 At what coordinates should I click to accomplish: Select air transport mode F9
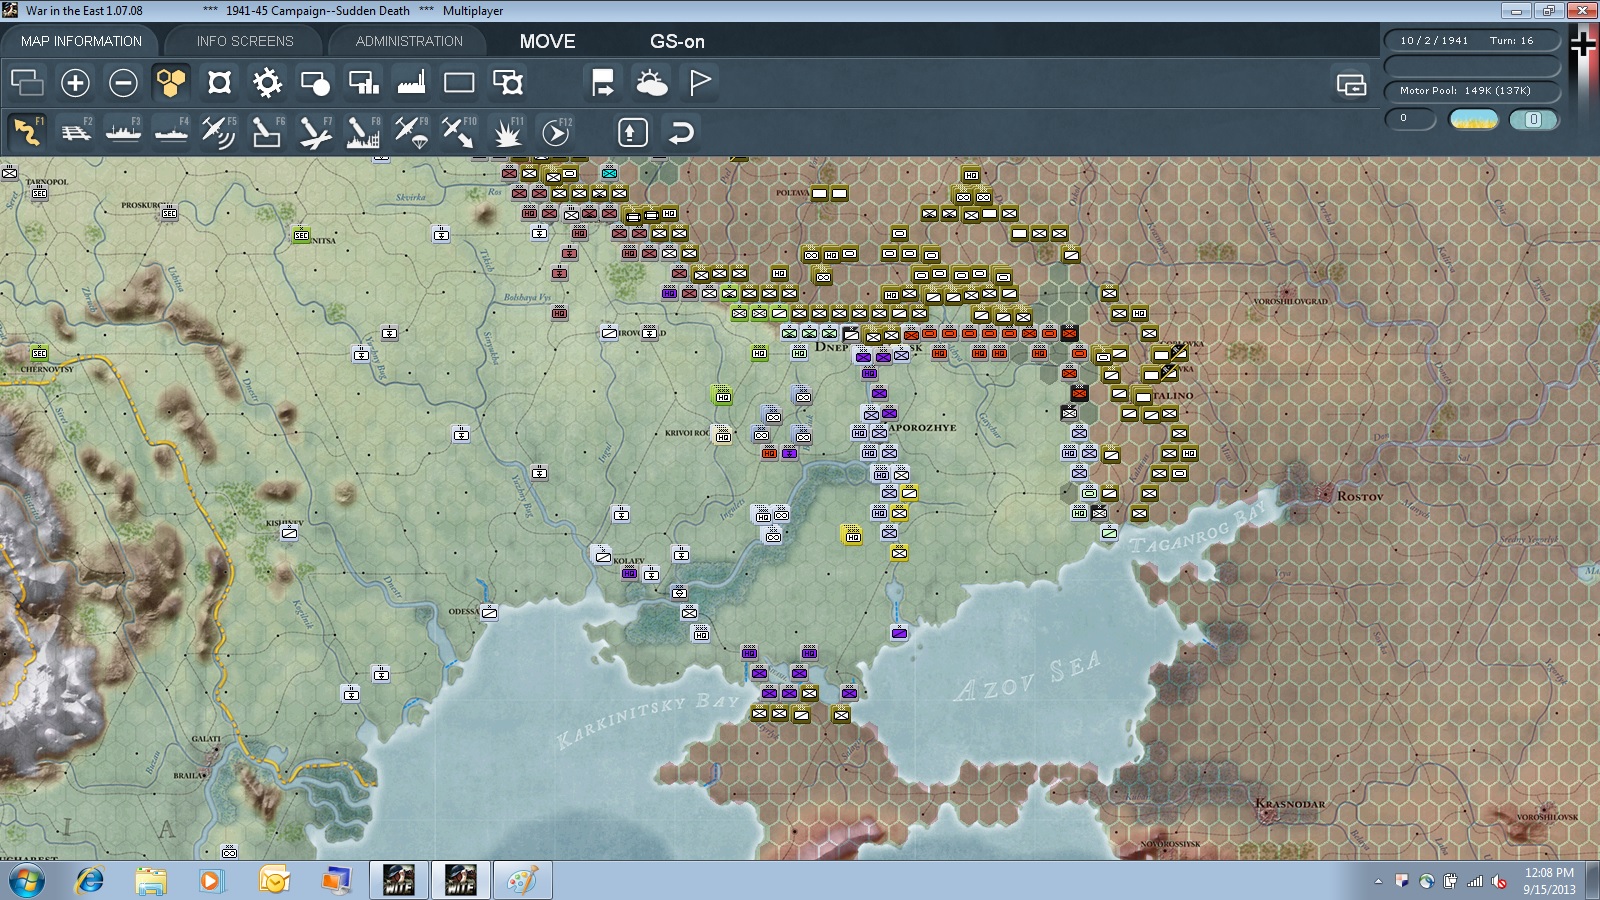tap(411, 132)
